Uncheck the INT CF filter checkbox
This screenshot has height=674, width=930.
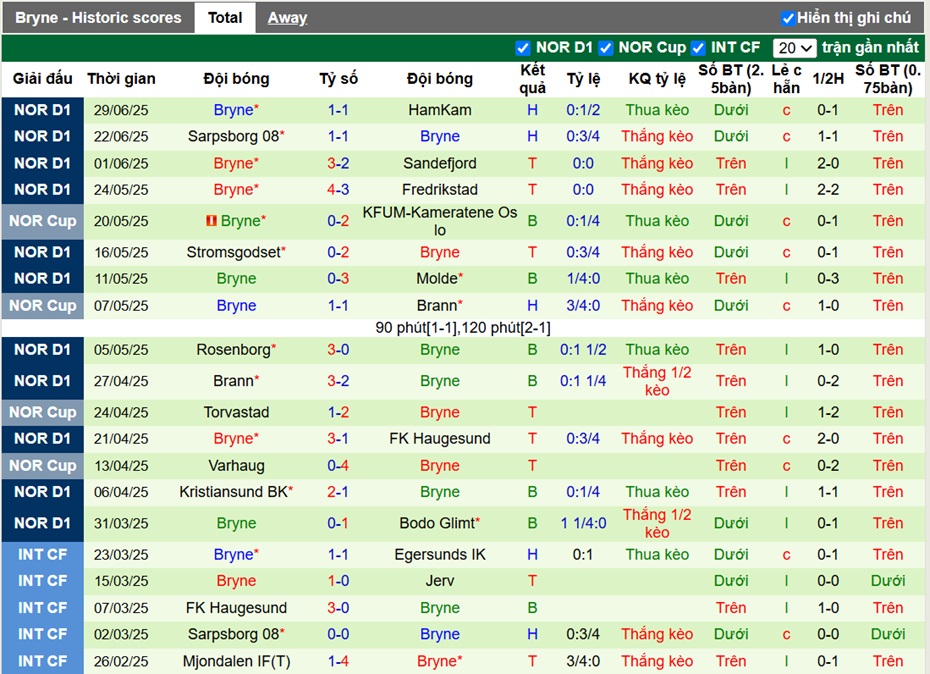[x=698, y=48]
